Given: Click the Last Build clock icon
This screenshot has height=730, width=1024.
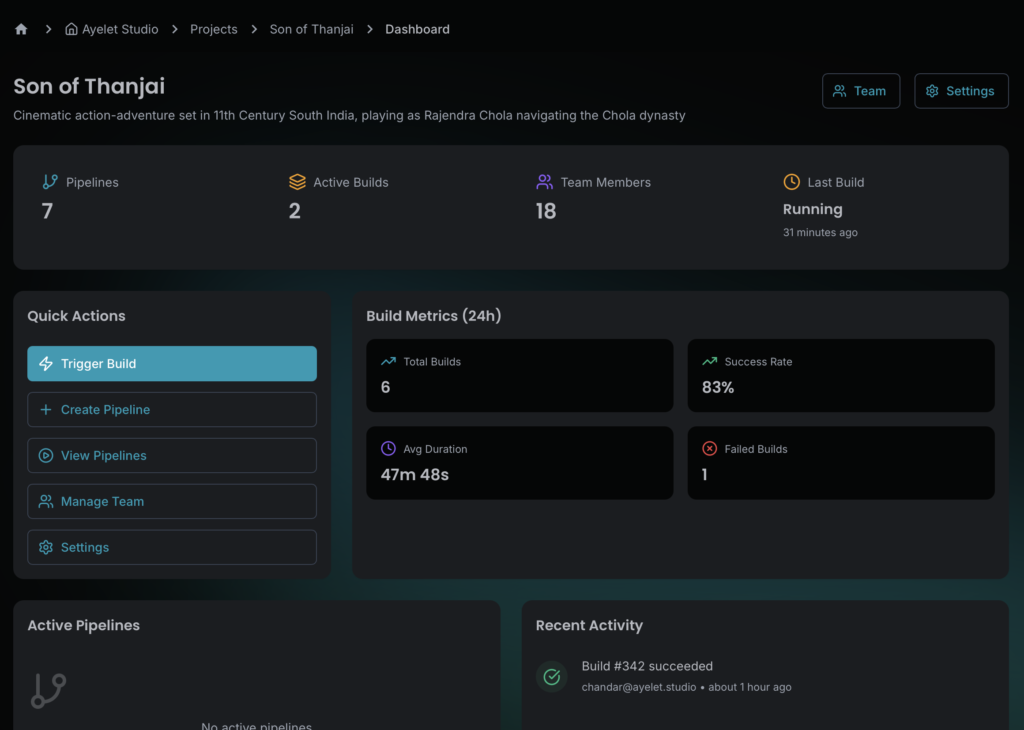Looking at the screenshot, I should click(x=791, y=182).
